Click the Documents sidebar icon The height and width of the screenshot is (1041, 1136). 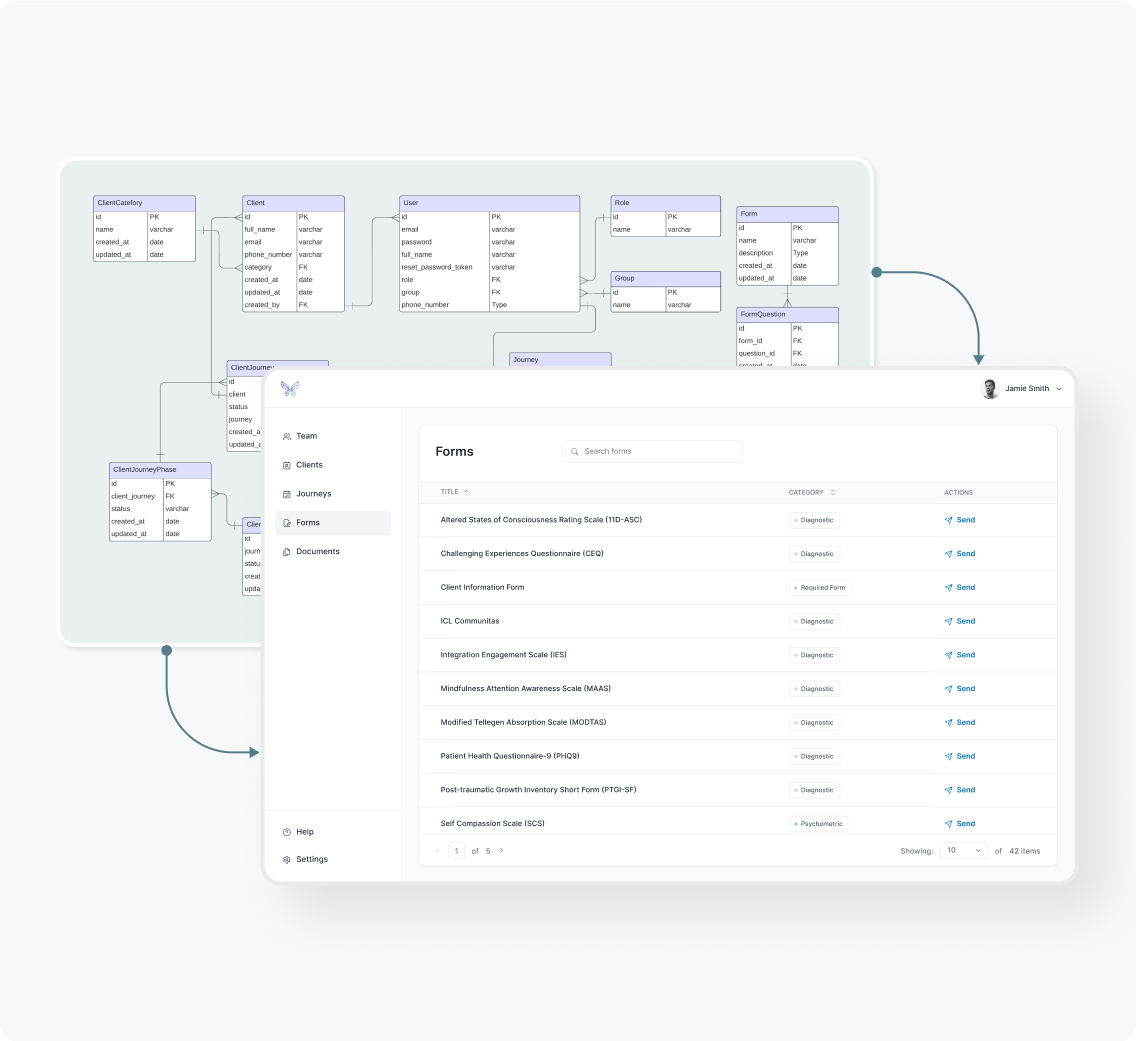(287, 552)
